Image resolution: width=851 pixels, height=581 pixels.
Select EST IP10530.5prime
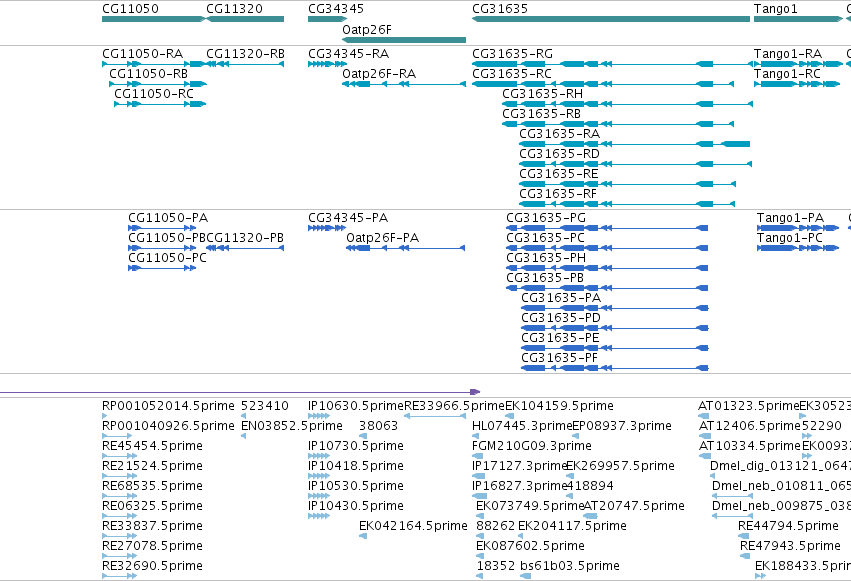319,496
